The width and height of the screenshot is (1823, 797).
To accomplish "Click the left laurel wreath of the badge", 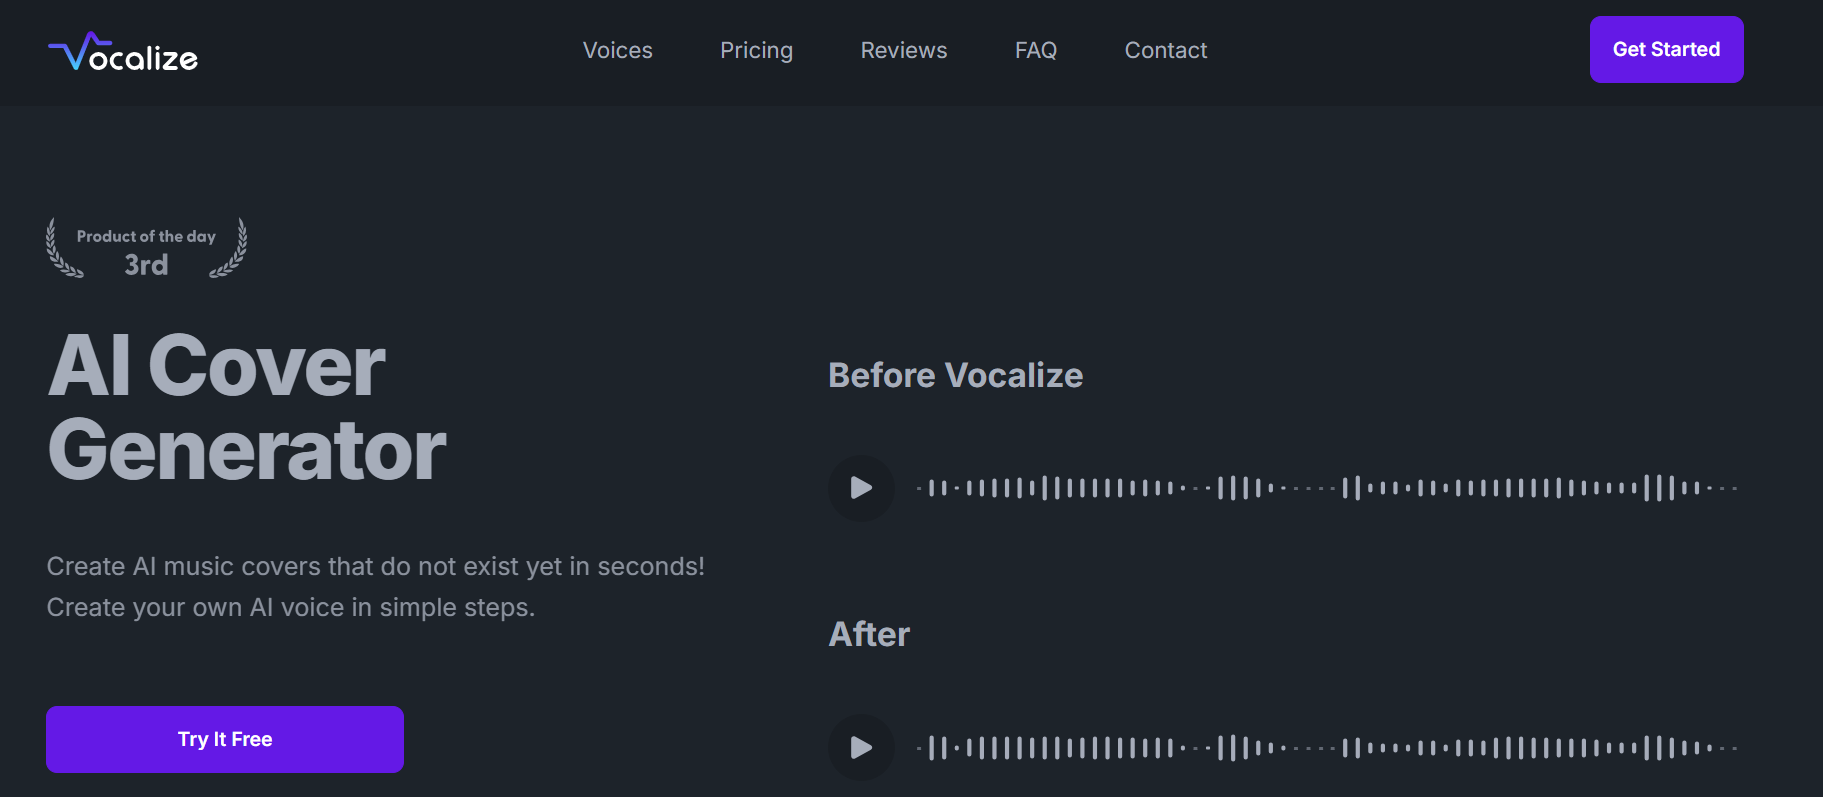I will 62,249.
